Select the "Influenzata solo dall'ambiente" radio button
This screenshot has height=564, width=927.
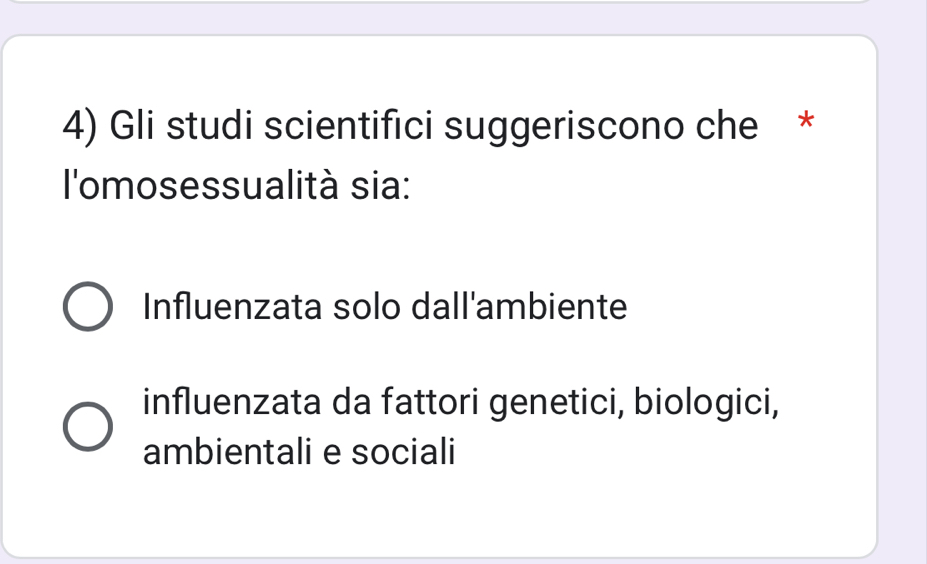click(88, 308)
